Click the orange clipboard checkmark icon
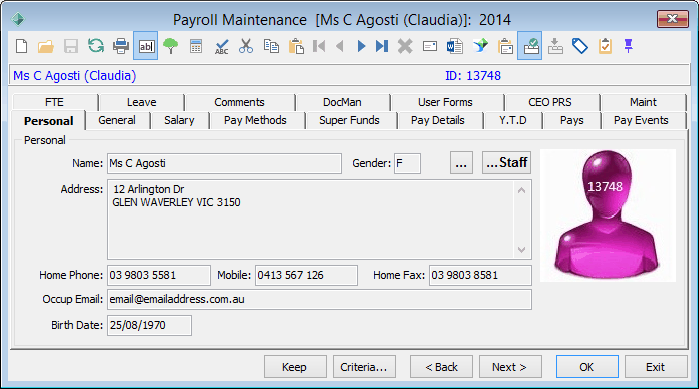 pos(605,46)
